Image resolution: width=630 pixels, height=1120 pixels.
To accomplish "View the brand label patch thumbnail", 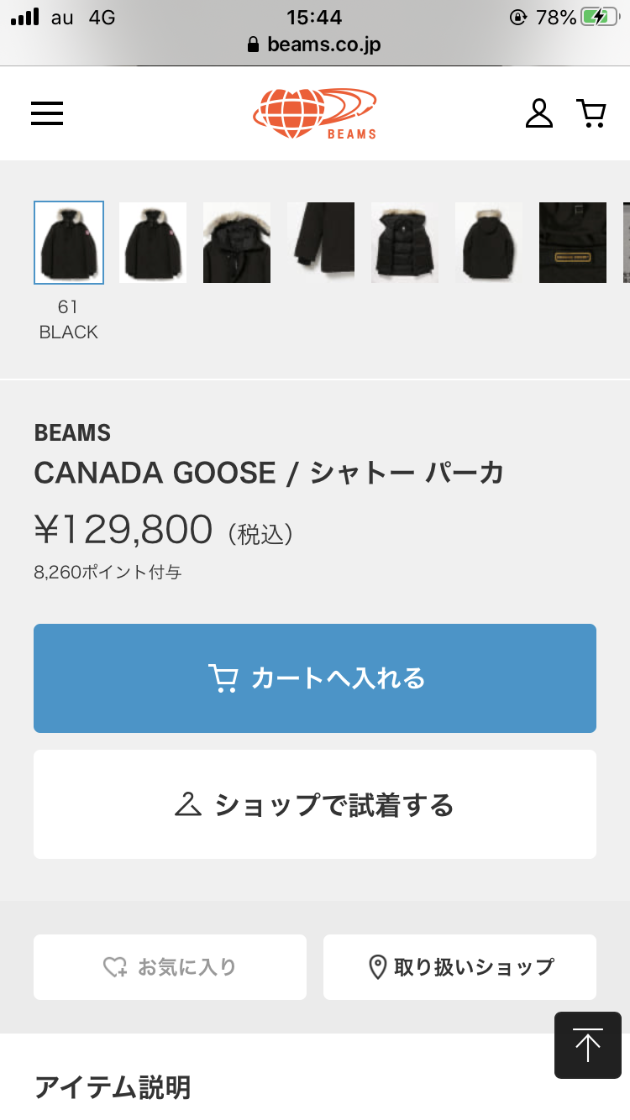I will point(573,243).
